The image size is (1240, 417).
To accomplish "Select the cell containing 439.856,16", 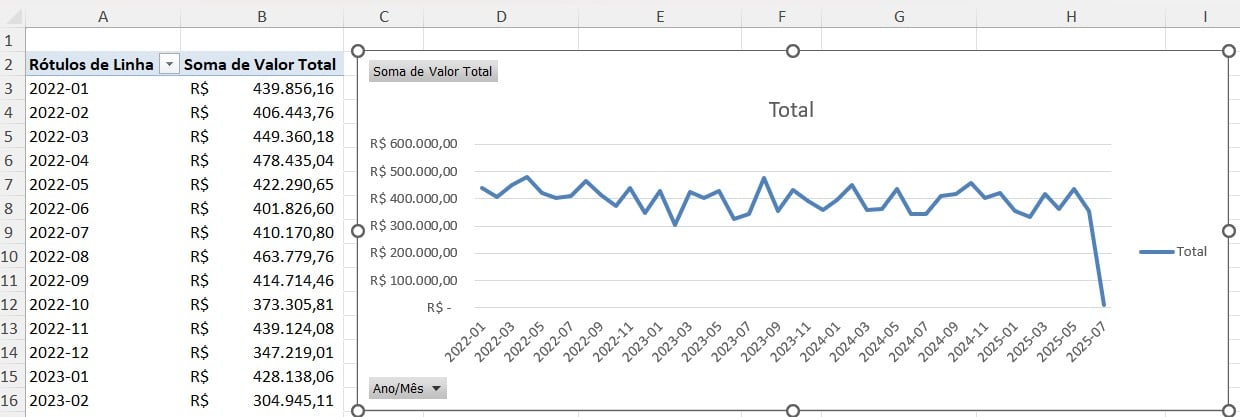I will [x=261, y=88].
